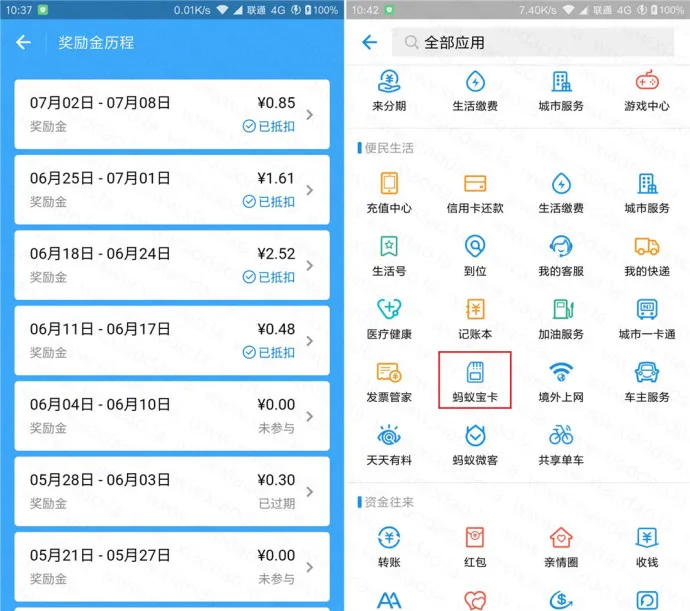Tap the 全部应用 search field
This screenshot has width=690, height=611.
tap(532, 42)
